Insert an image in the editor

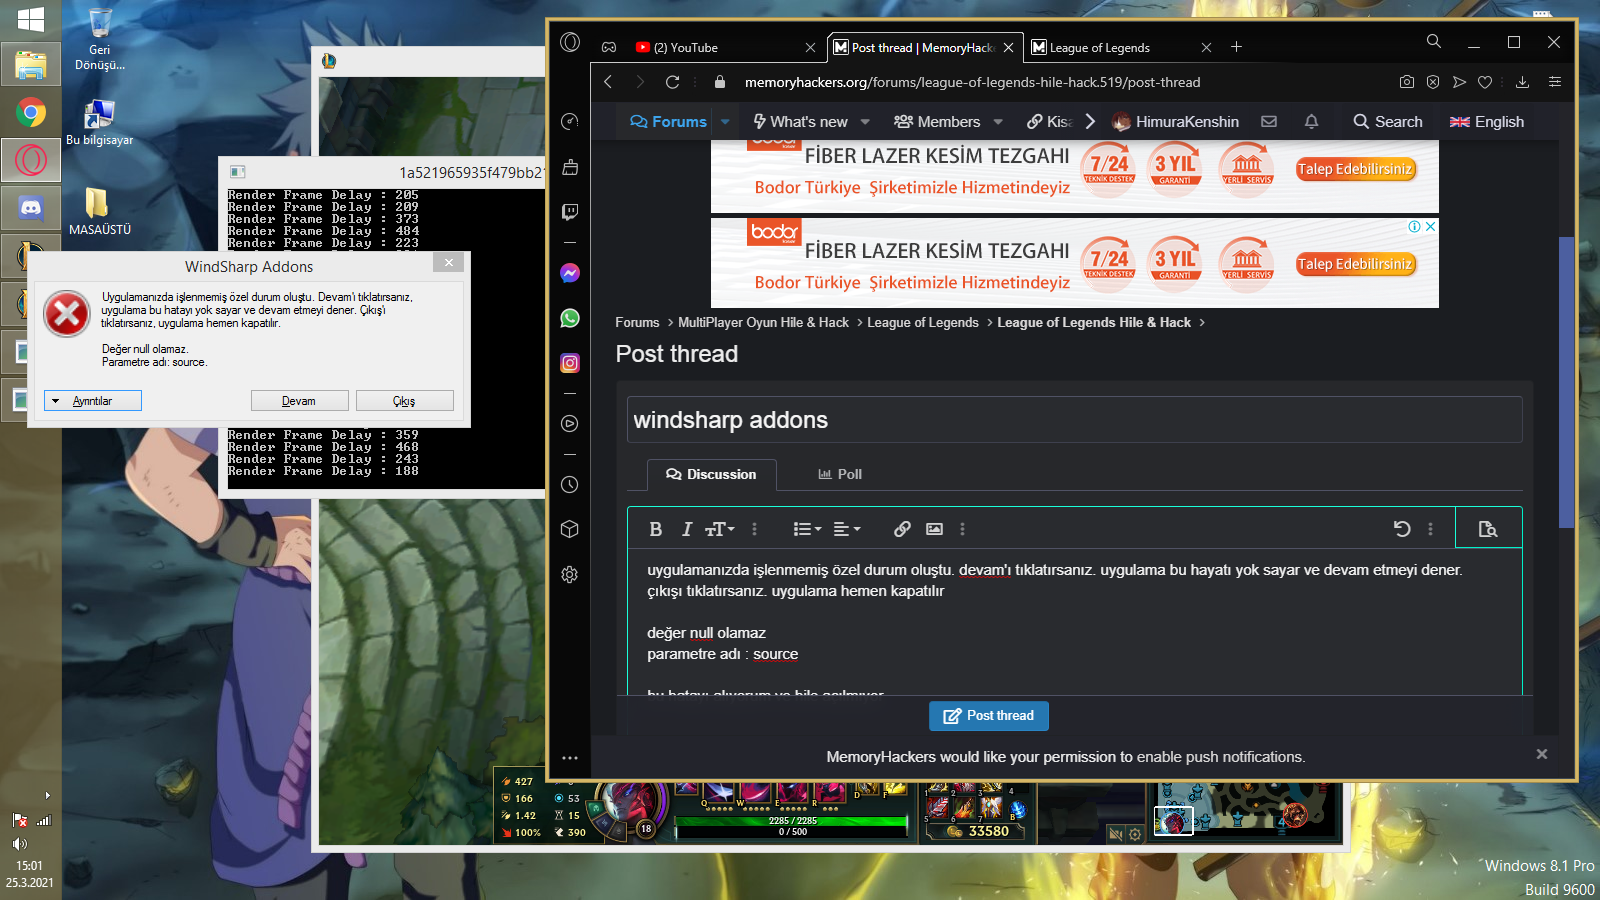click(934, 529)
